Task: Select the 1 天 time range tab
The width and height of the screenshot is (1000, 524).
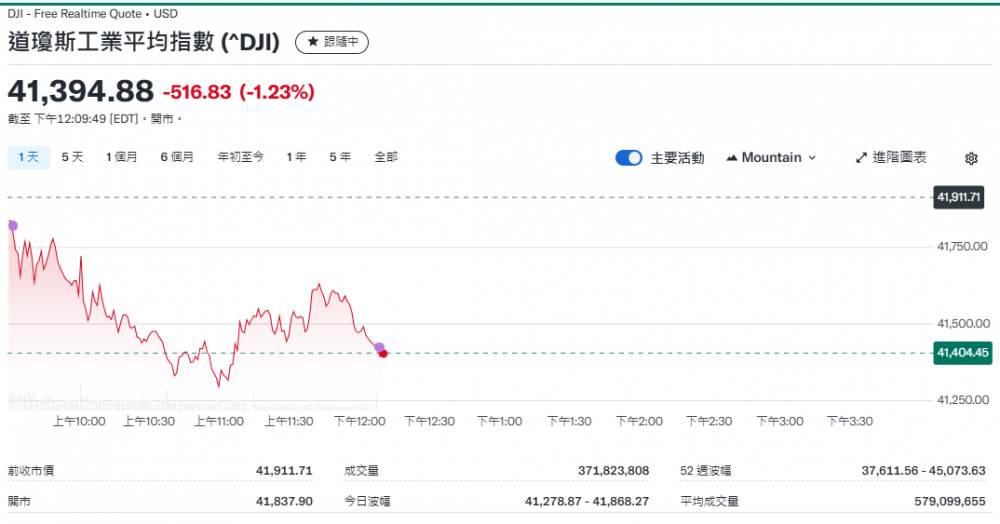Action: (28, 157)
